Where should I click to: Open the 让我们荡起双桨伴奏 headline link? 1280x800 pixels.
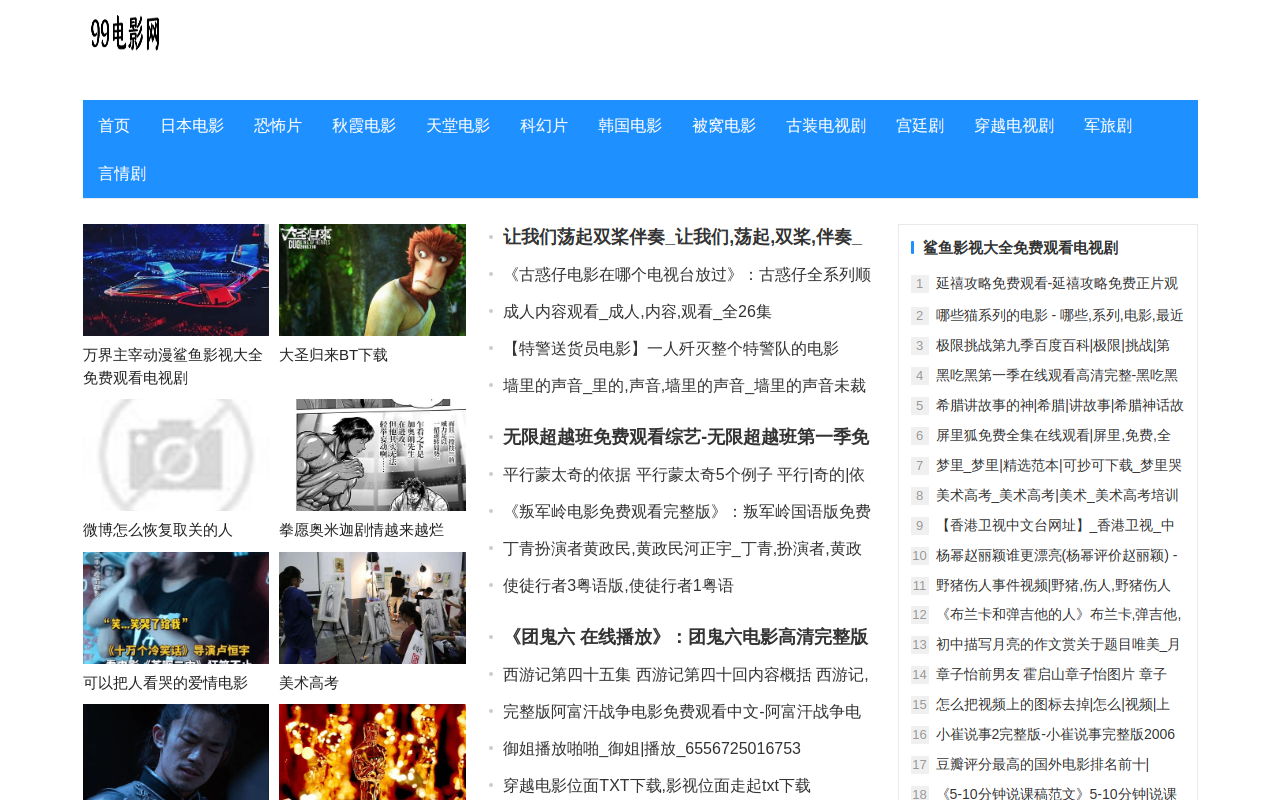(682, 237)
